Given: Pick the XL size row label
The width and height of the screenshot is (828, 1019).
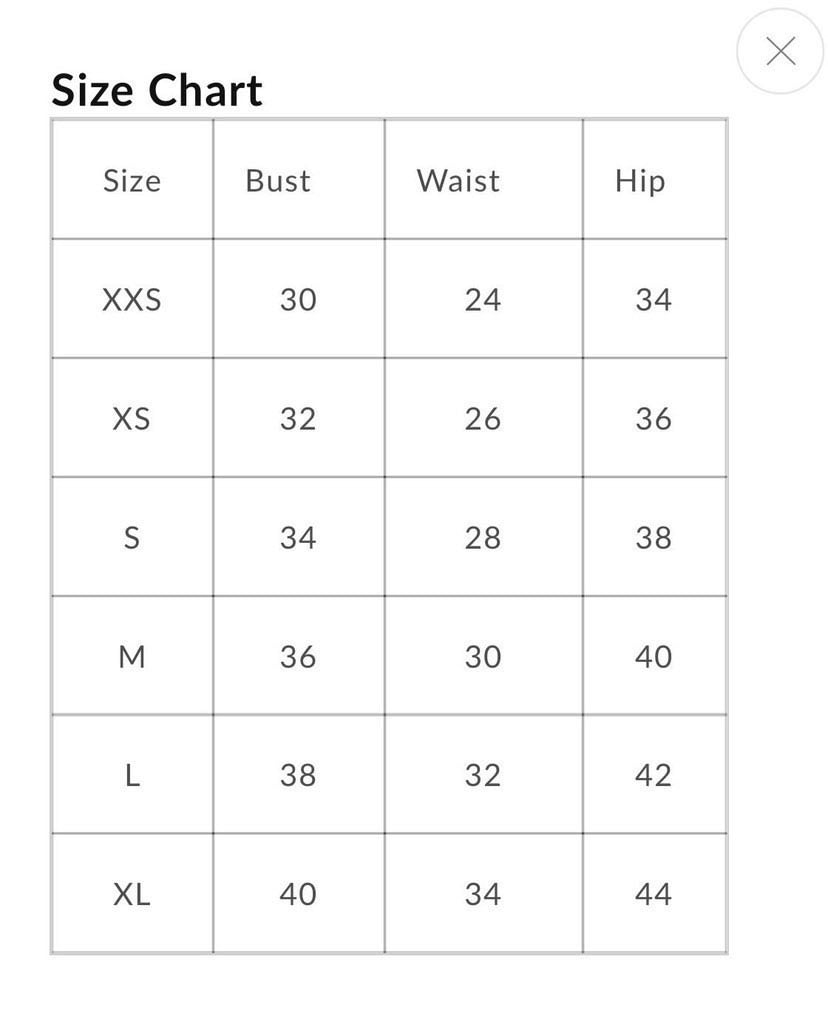Looking at the screenshot, I should tap(132, 894).
